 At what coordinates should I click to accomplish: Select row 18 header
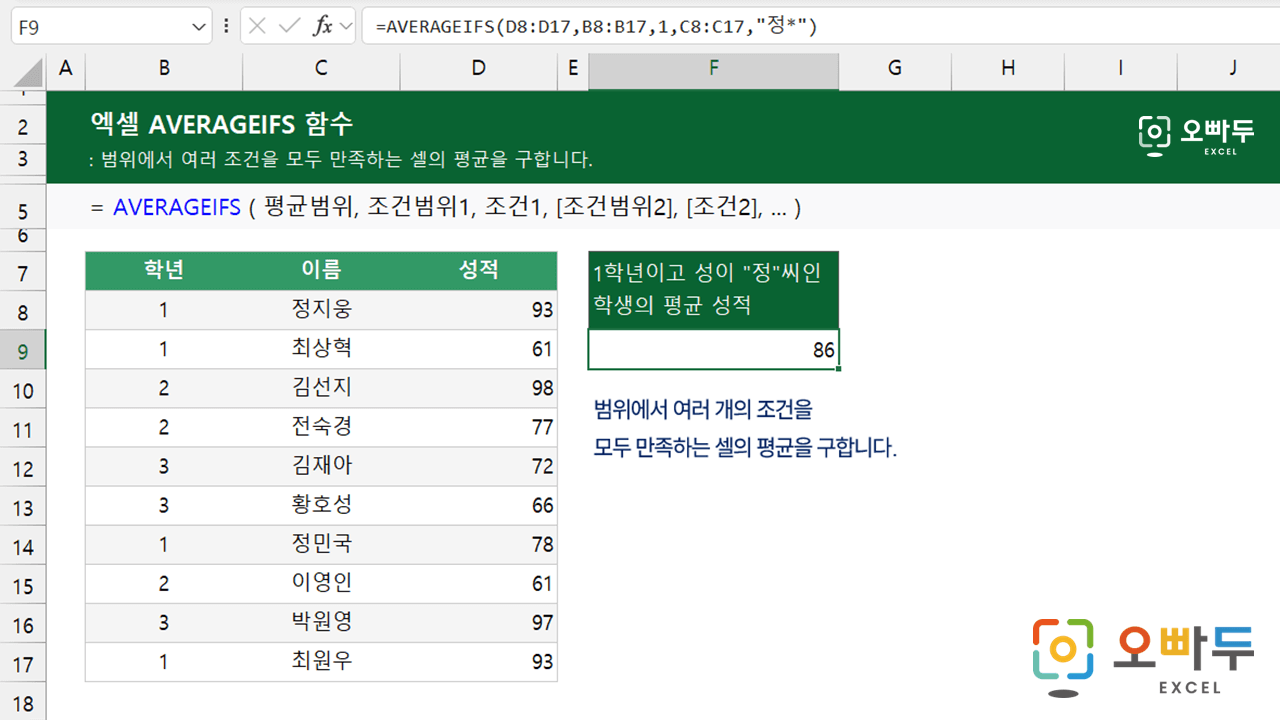pos(24,703)
